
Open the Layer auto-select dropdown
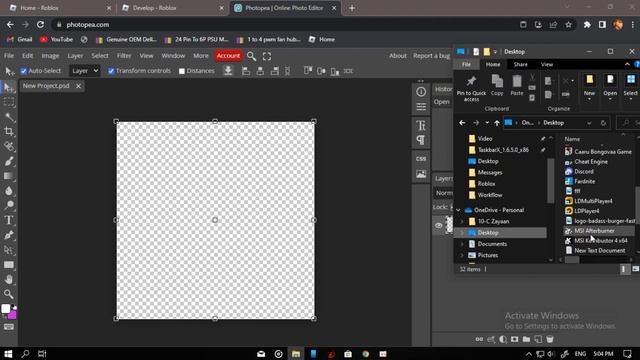click(84, 71)
